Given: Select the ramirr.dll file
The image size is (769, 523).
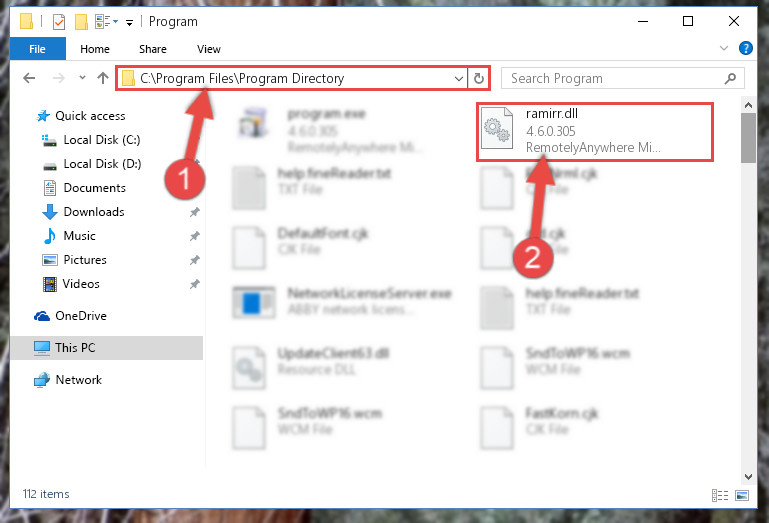Looking at the screenshot, I should [x=595, y=131].
